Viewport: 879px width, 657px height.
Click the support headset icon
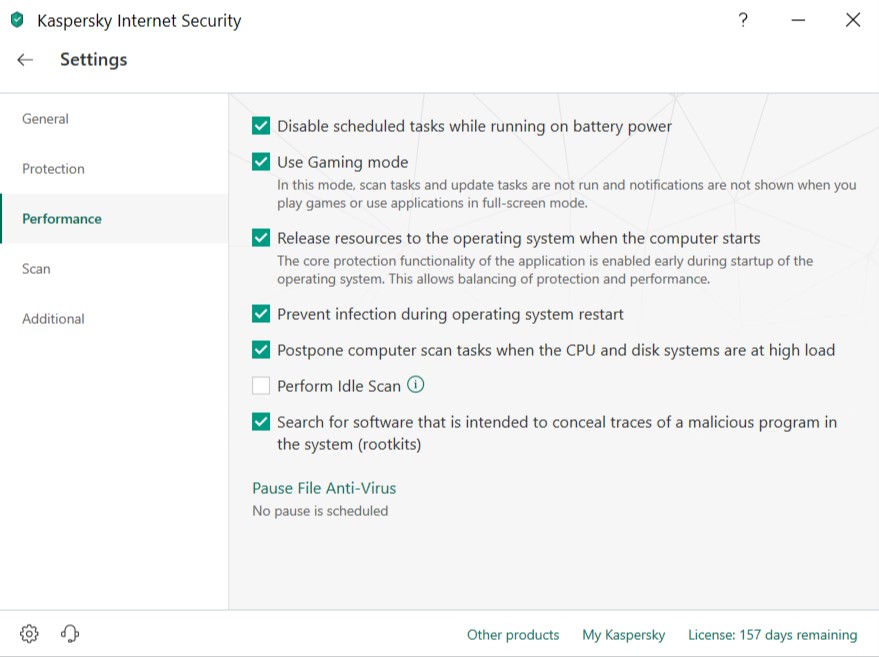70,633
